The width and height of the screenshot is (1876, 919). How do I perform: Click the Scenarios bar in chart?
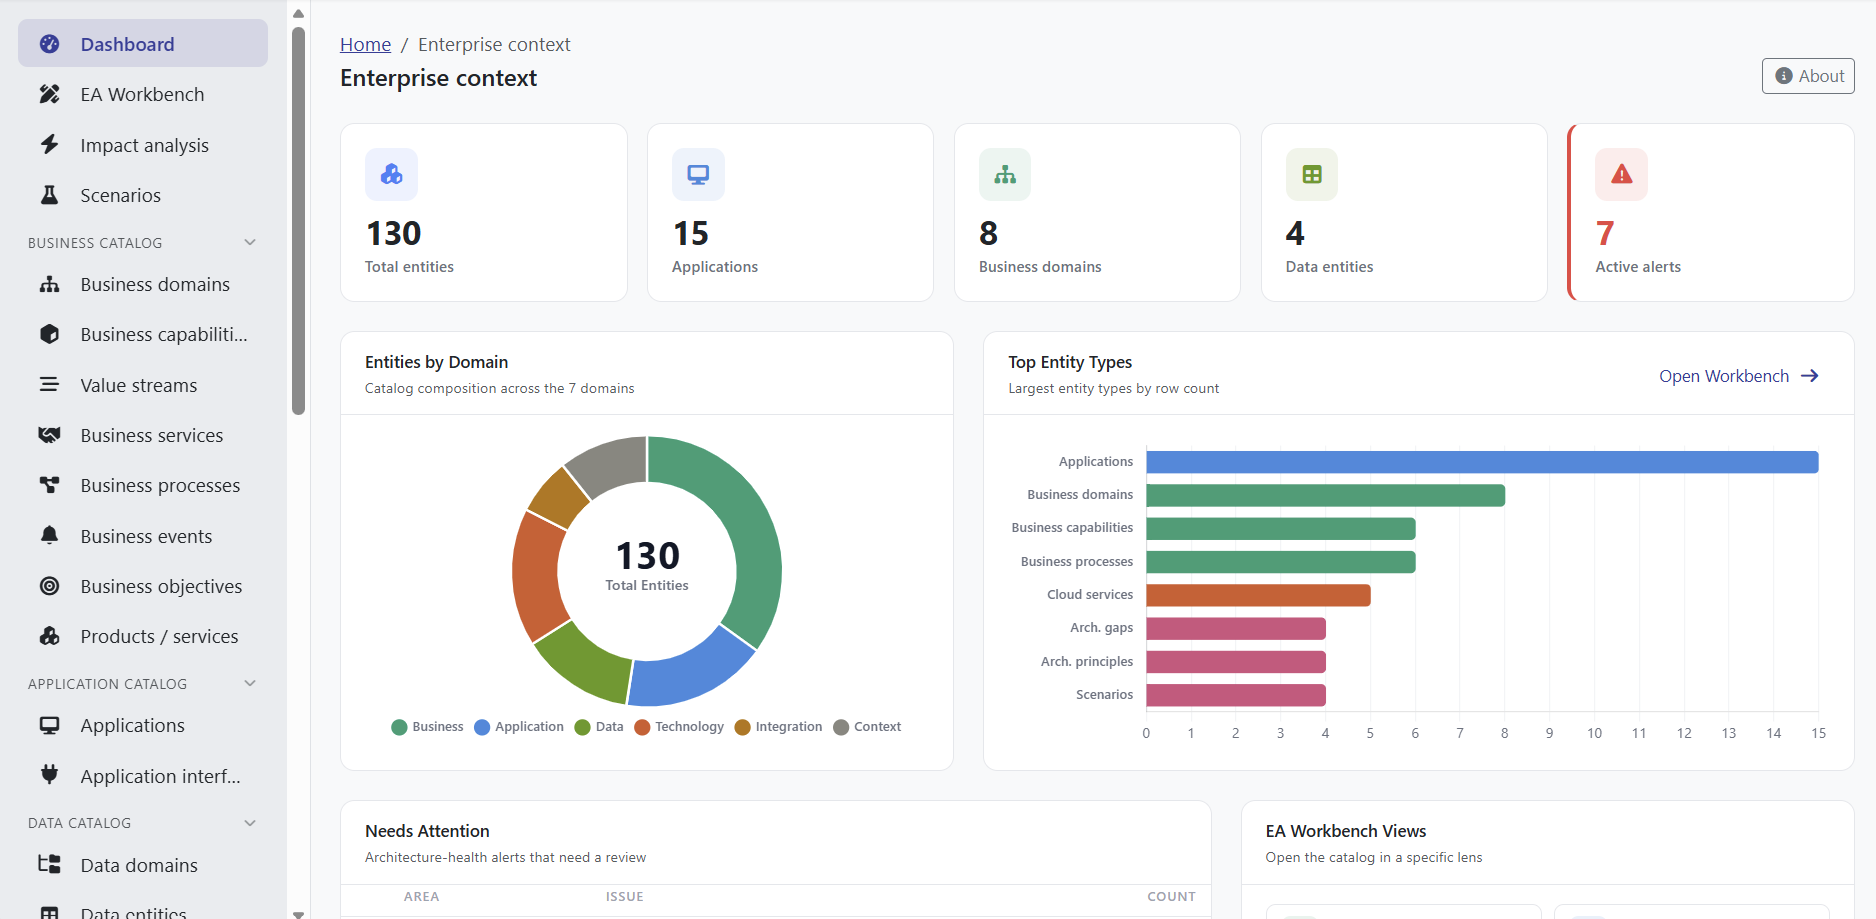(x=1236, y=695)
